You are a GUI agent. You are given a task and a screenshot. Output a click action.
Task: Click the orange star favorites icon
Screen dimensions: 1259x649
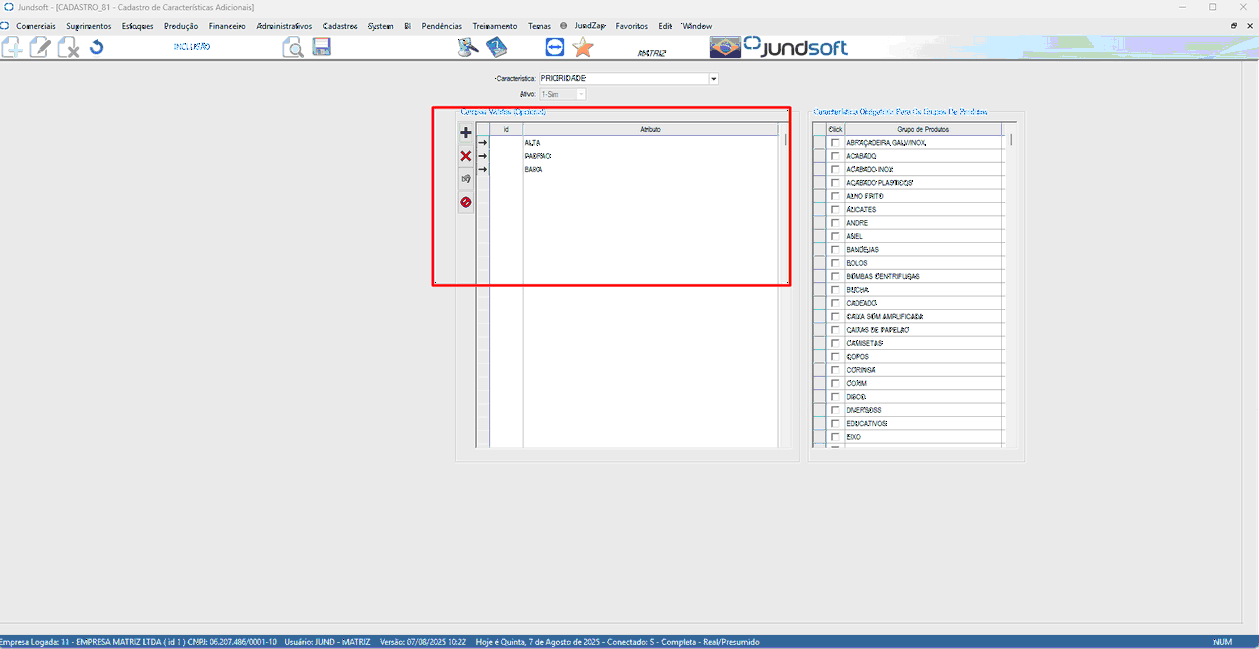(582, 47)
